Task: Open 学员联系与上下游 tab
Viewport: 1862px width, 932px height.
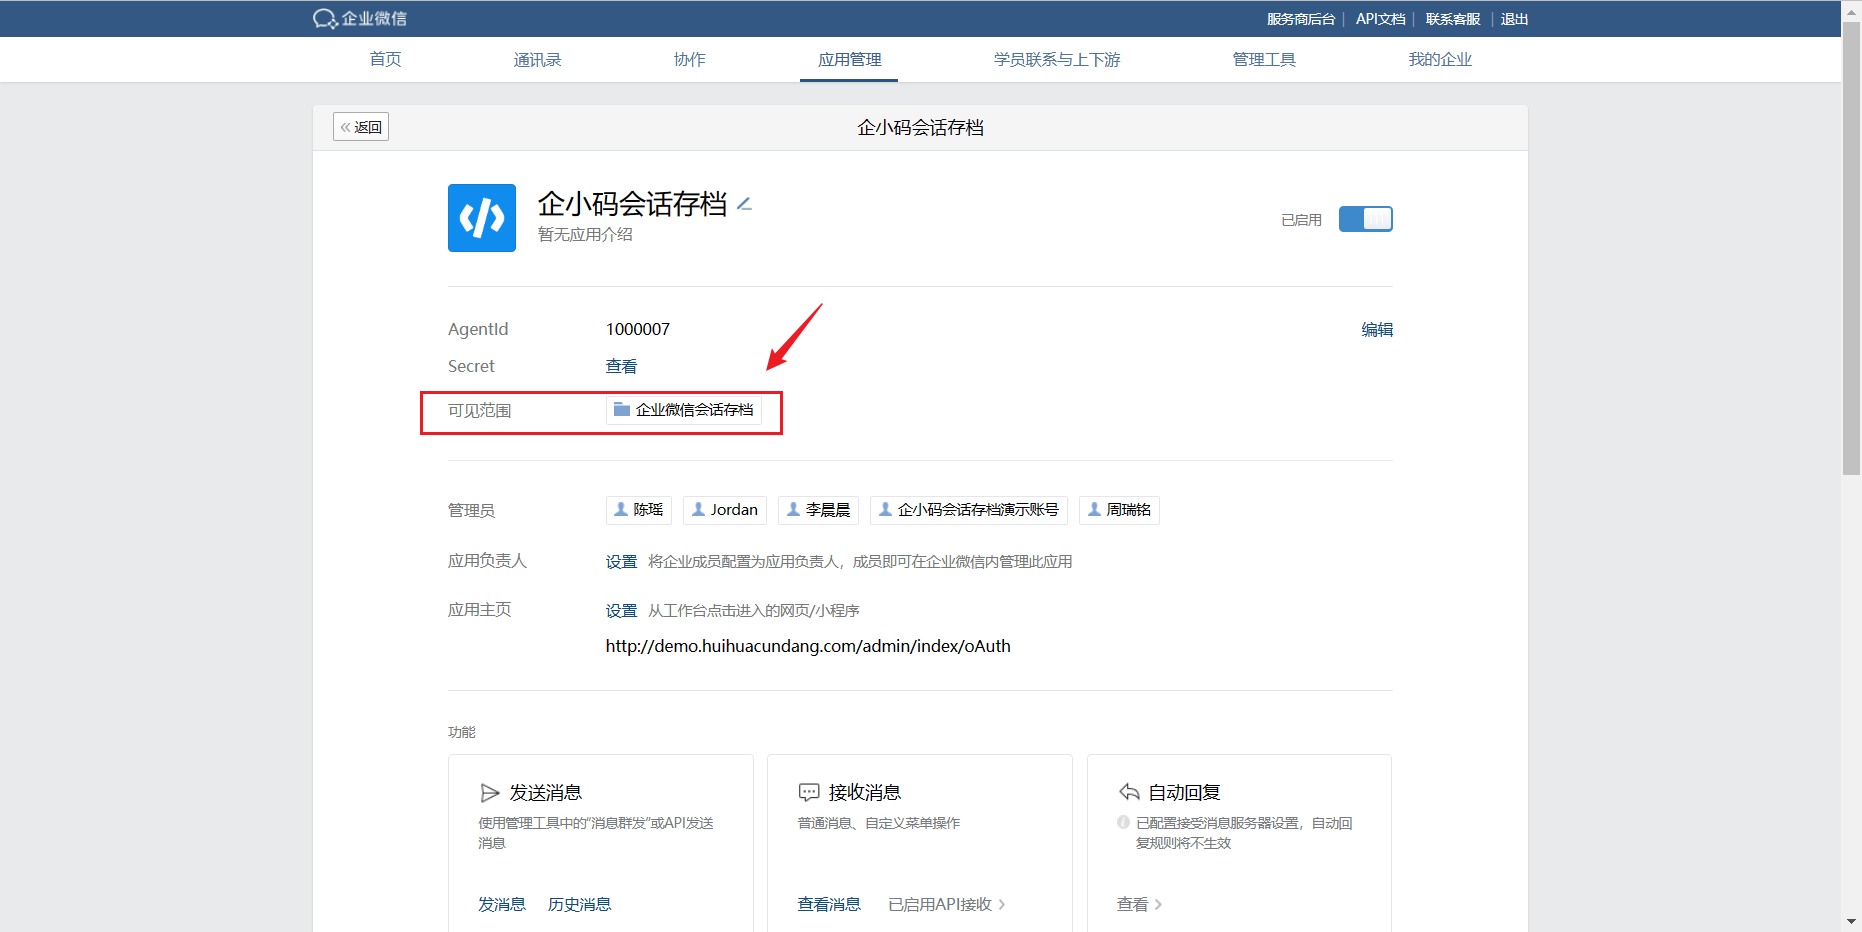Action: click(x=1057, y=59)
